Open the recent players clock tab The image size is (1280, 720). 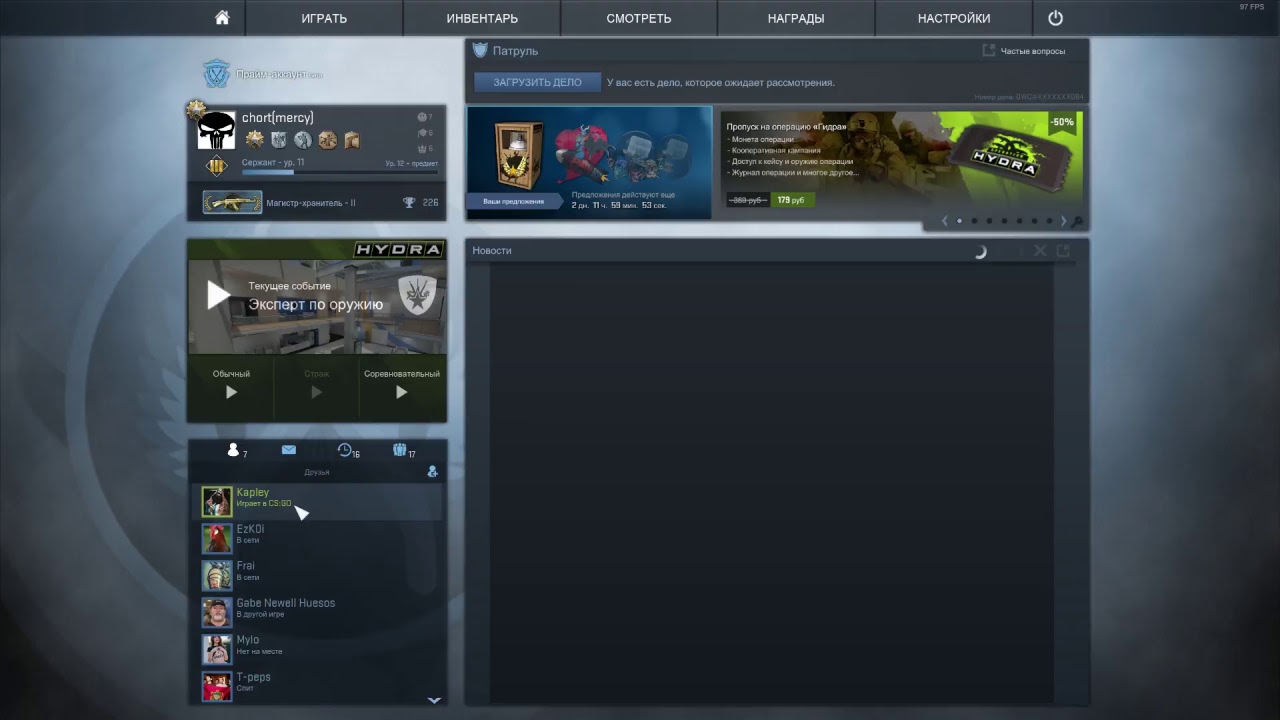345,450
